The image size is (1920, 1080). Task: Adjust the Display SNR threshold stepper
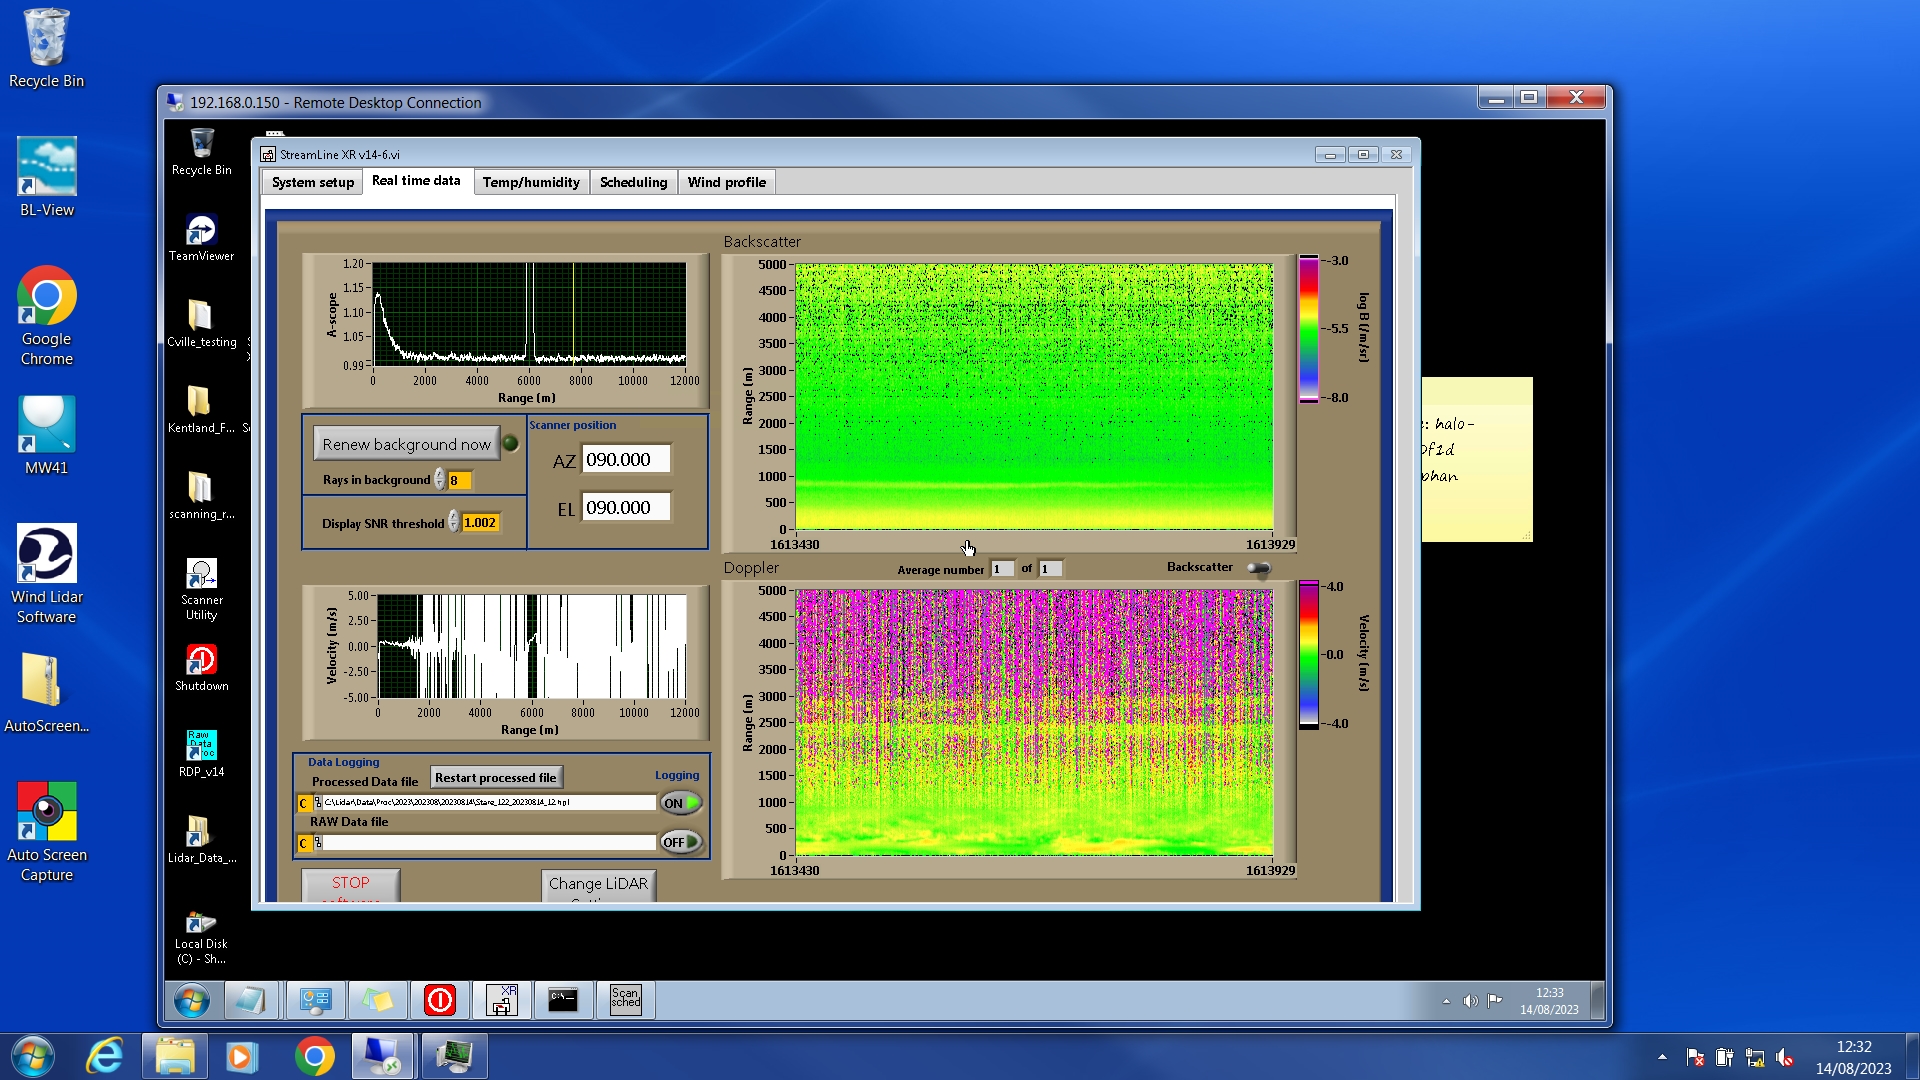click(x=454, y=522)
